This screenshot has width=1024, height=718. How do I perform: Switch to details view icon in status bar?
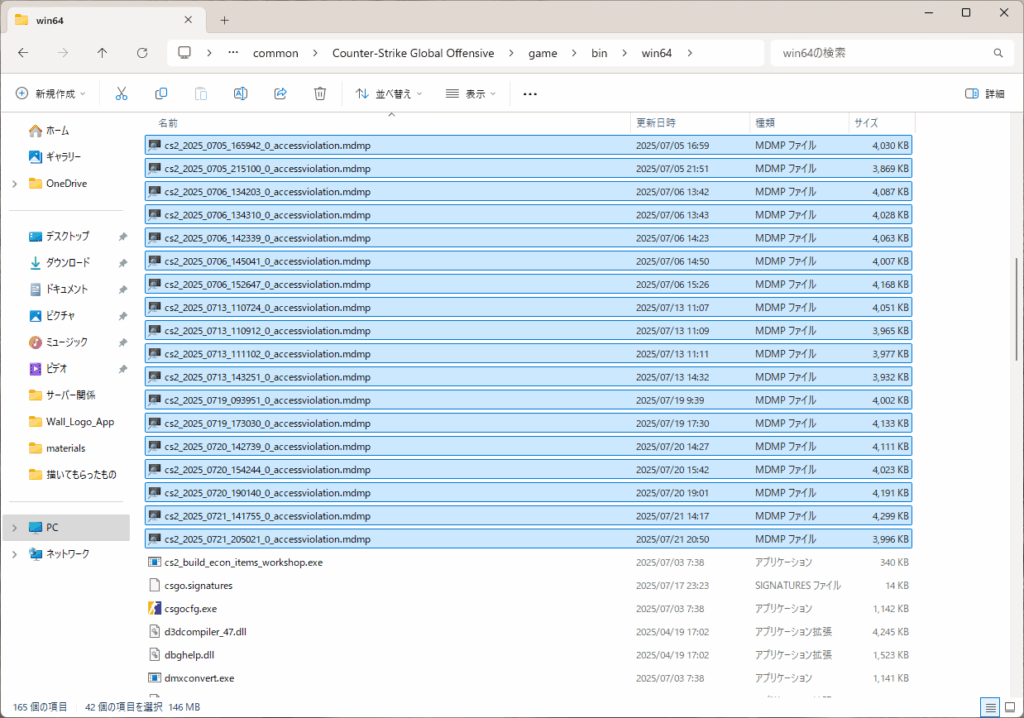tap(990, 707)
